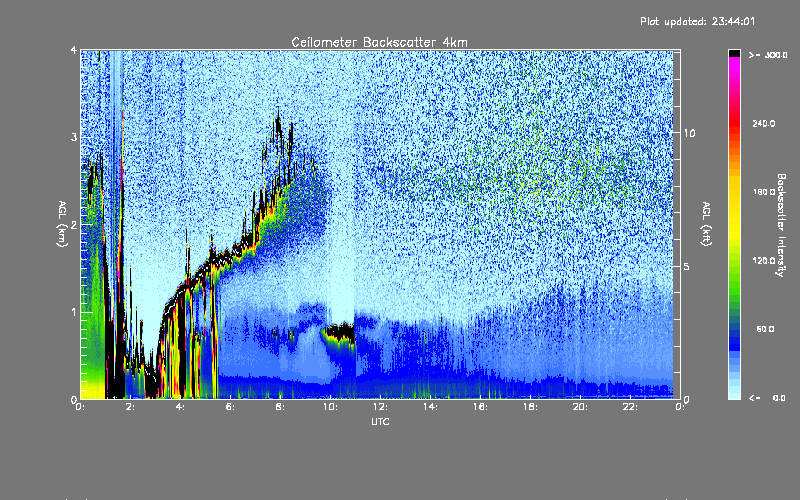Select the '1' km tick on left axis

(x=74, y=312)
